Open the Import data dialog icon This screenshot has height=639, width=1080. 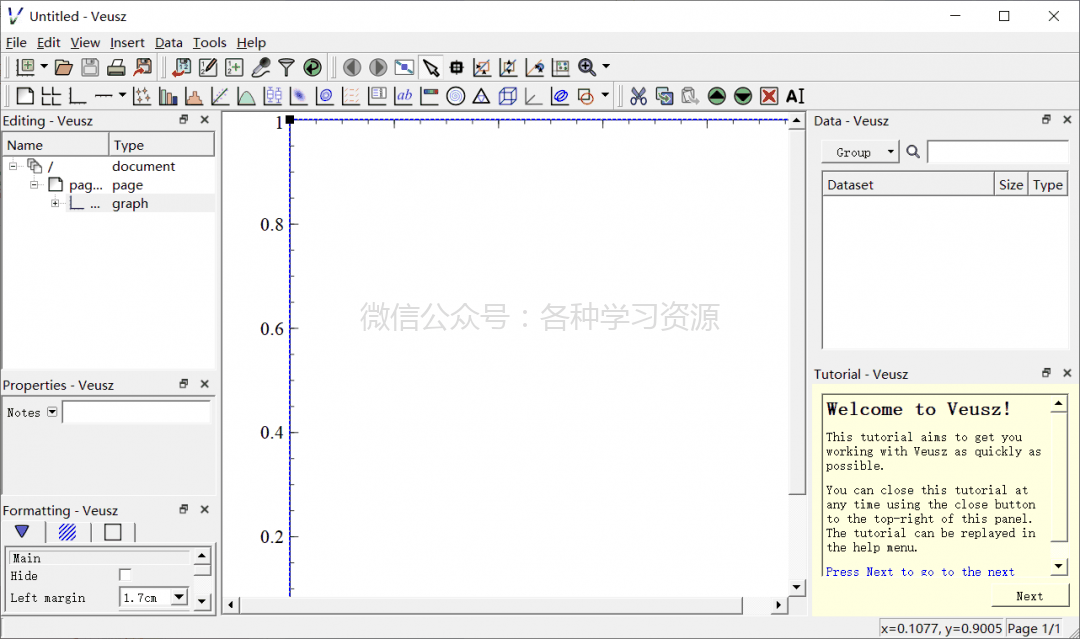(181, 67)
